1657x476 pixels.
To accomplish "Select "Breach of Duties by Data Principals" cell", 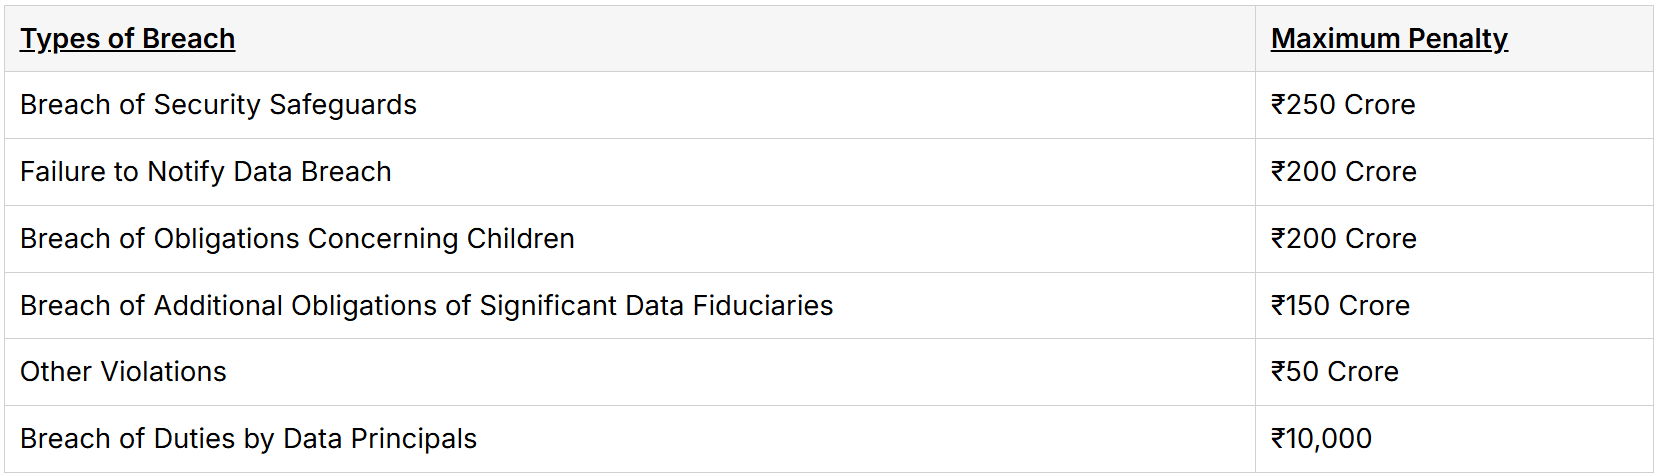I will pyautogui.click(x=248, y=439).
